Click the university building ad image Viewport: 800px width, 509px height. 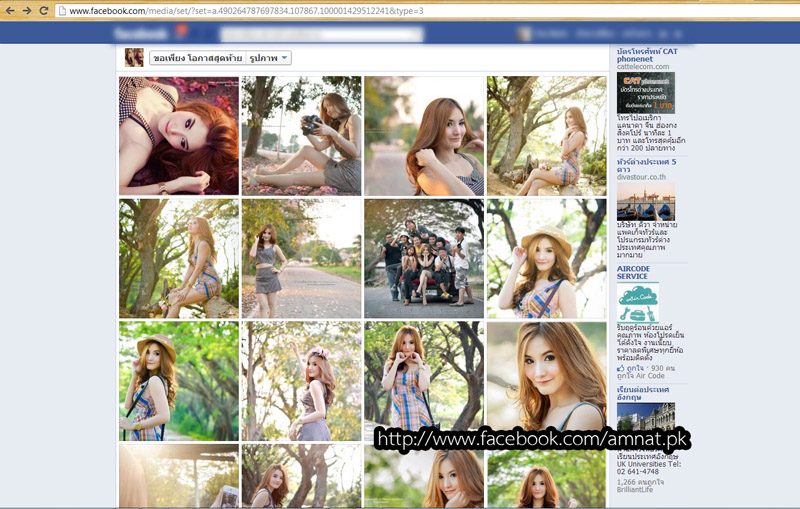pos(645,416)
